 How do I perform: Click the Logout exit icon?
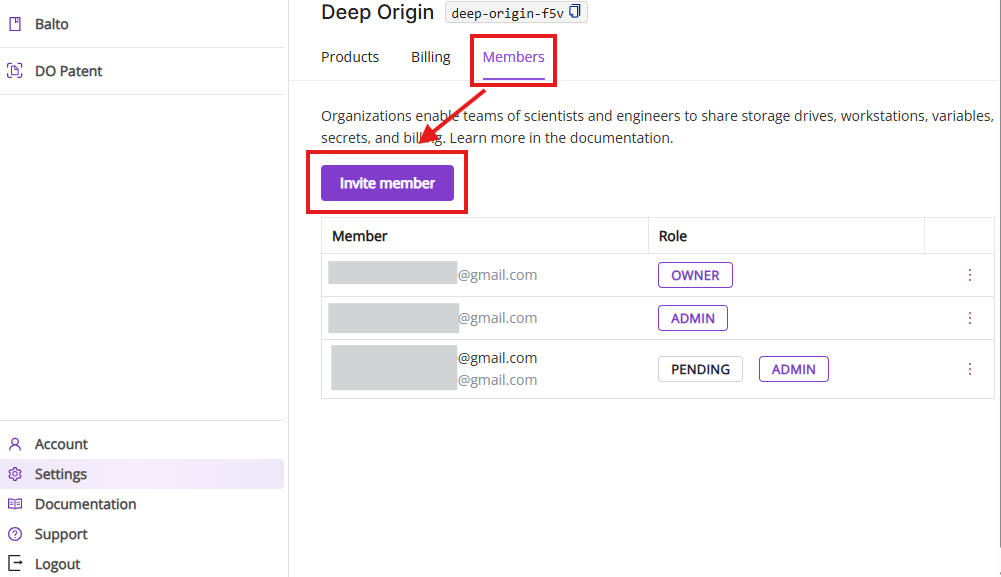click(15, 564)
